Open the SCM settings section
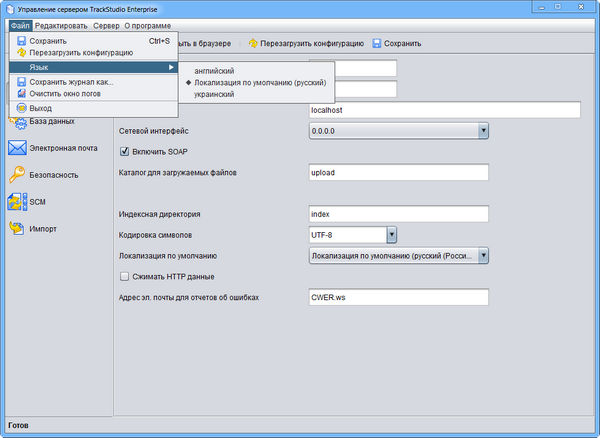 coord(18,201)
